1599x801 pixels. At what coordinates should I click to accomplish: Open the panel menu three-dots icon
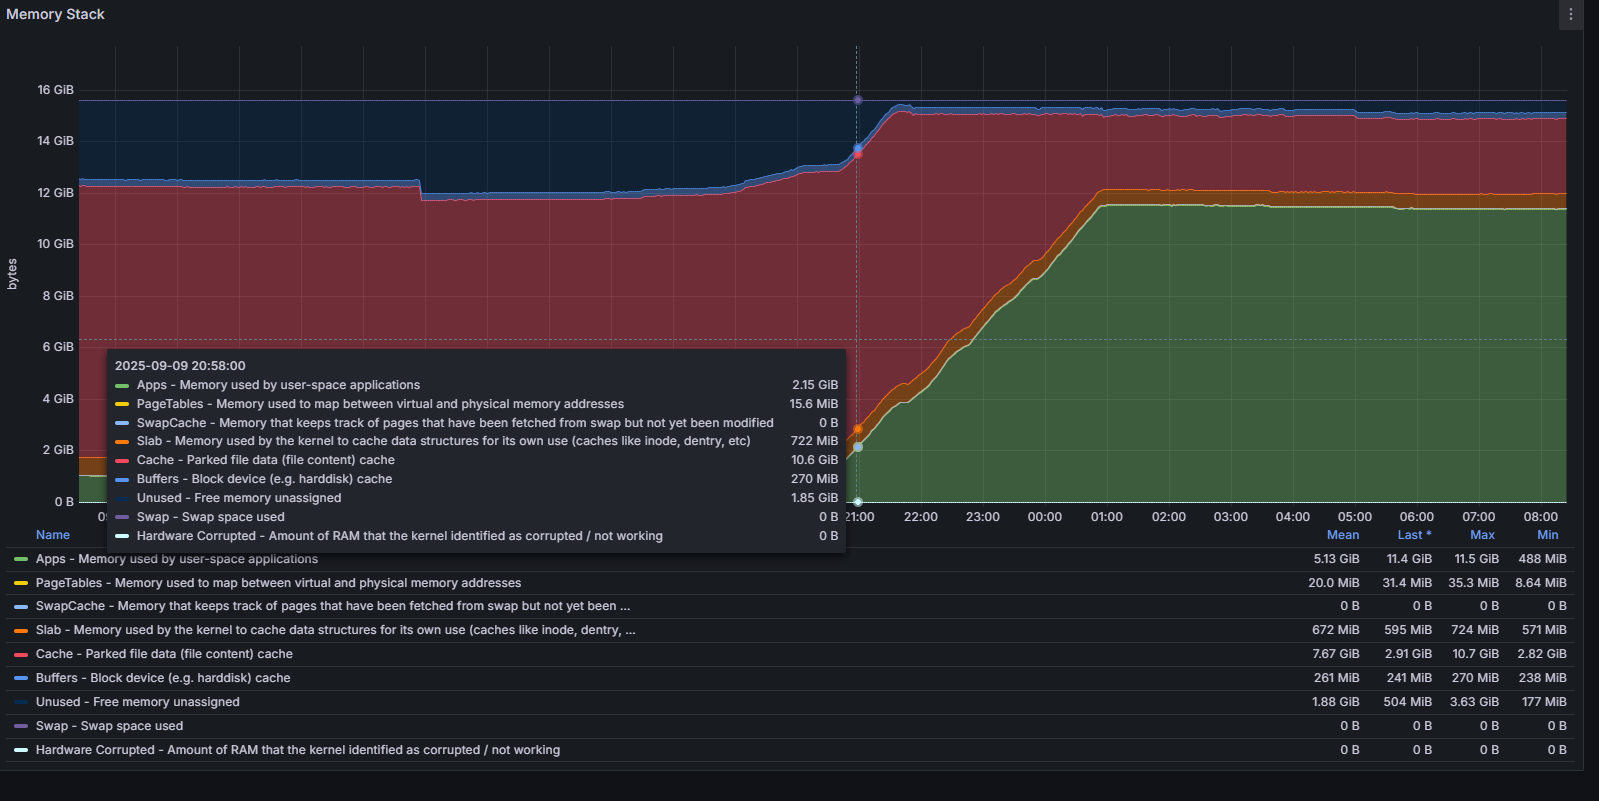point(1570,14)
